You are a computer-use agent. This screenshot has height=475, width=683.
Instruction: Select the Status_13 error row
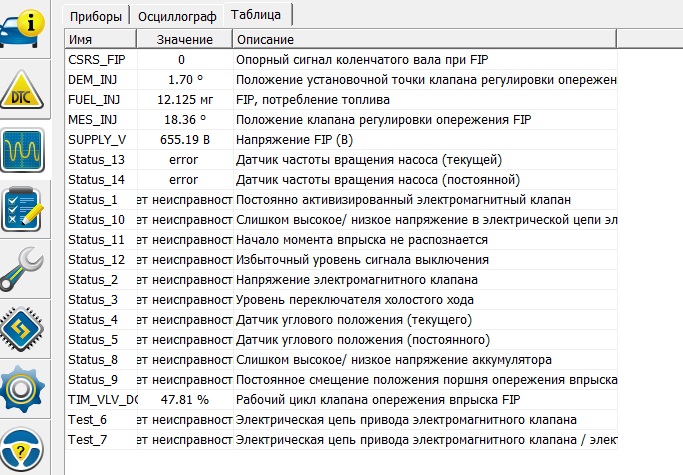pos(341,159)
